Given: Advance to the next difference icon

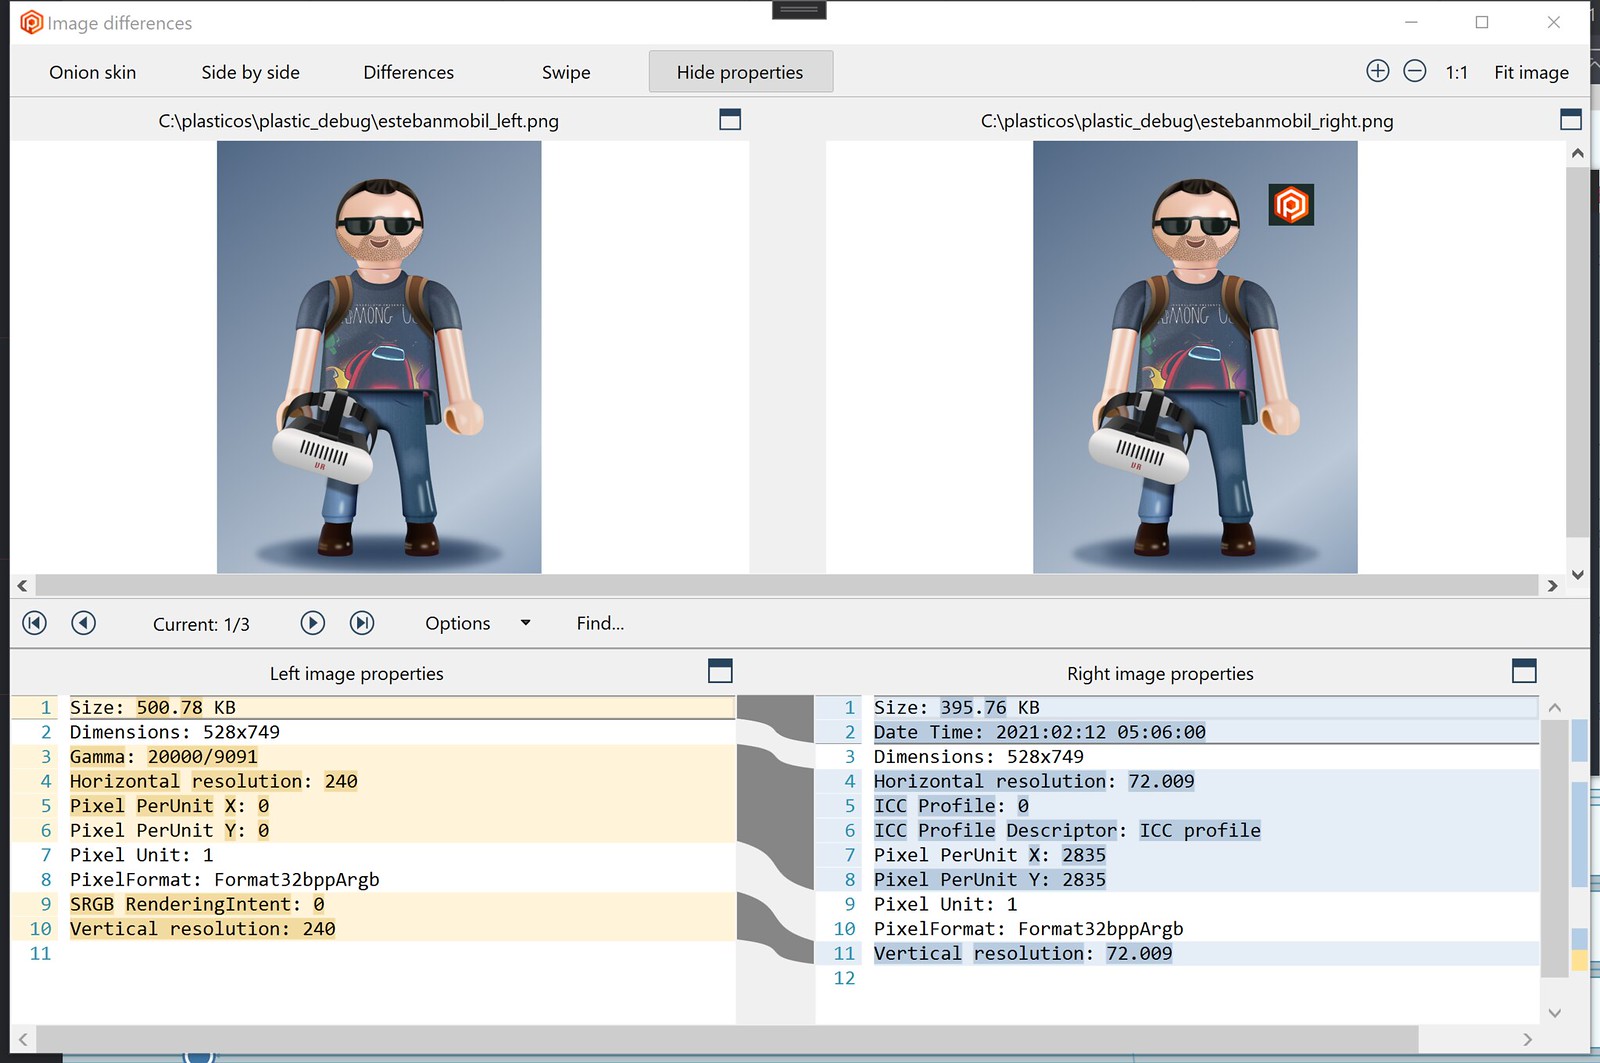Looking at the screenshot, I should 312,622.
